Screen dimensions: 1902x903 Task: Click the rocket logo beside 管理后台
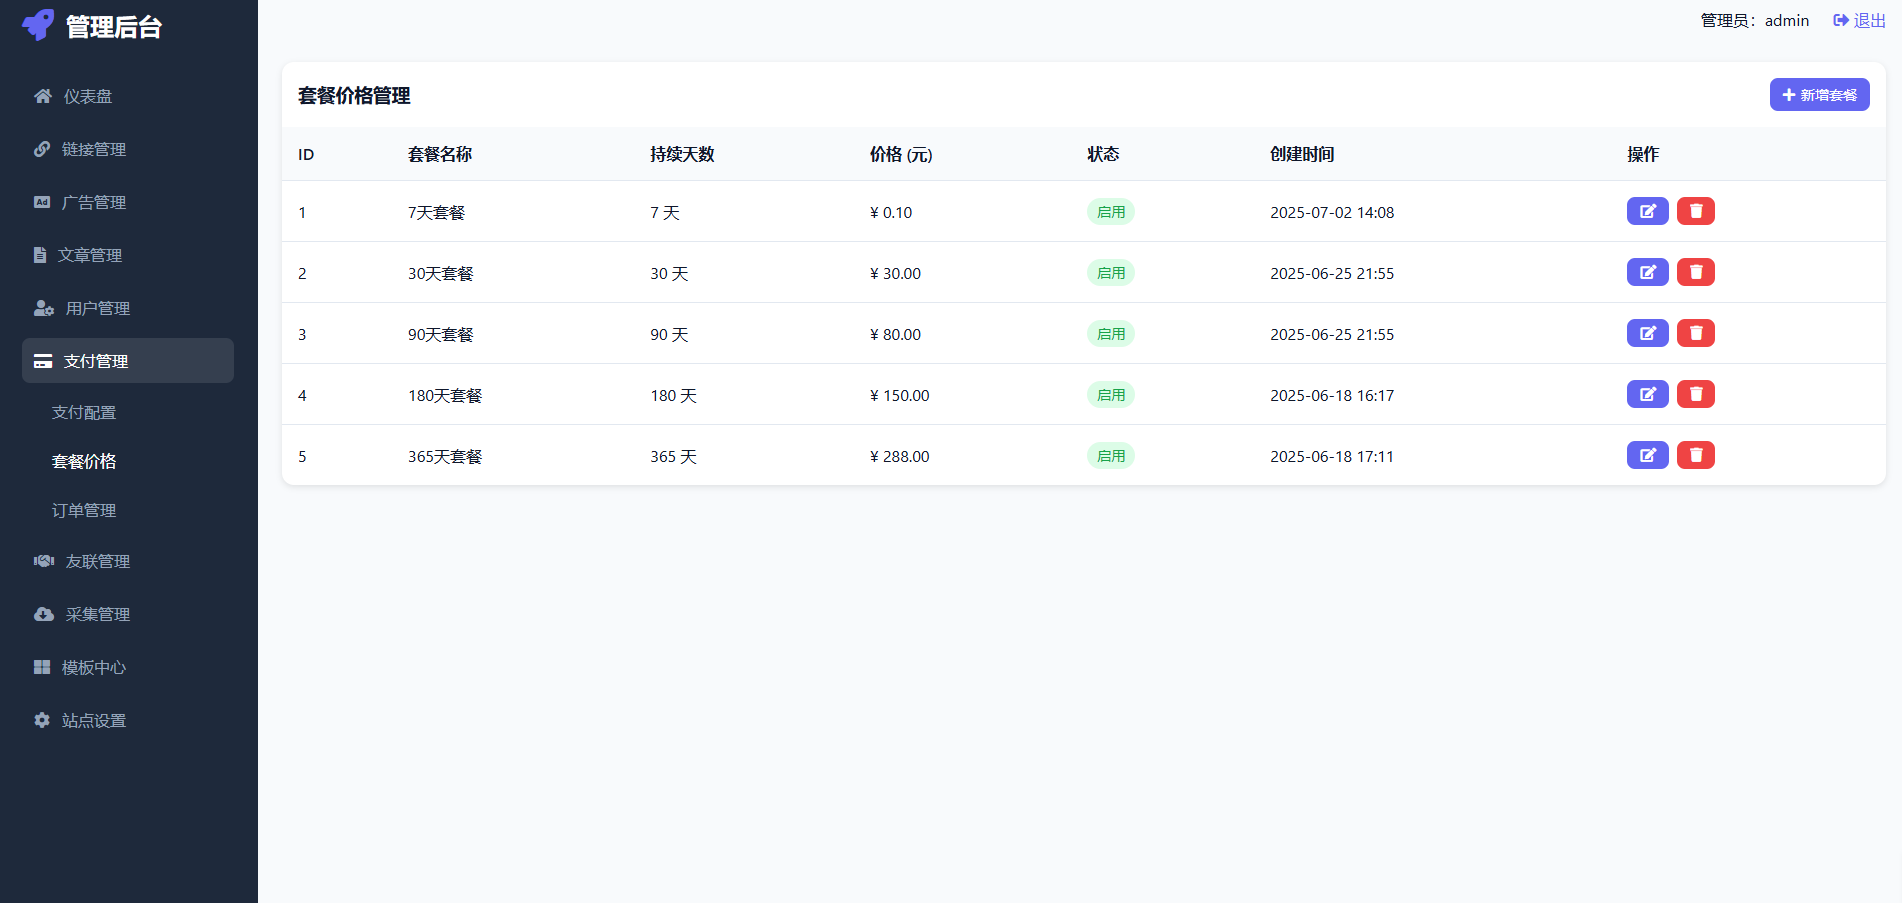click(x=38, y=25)
